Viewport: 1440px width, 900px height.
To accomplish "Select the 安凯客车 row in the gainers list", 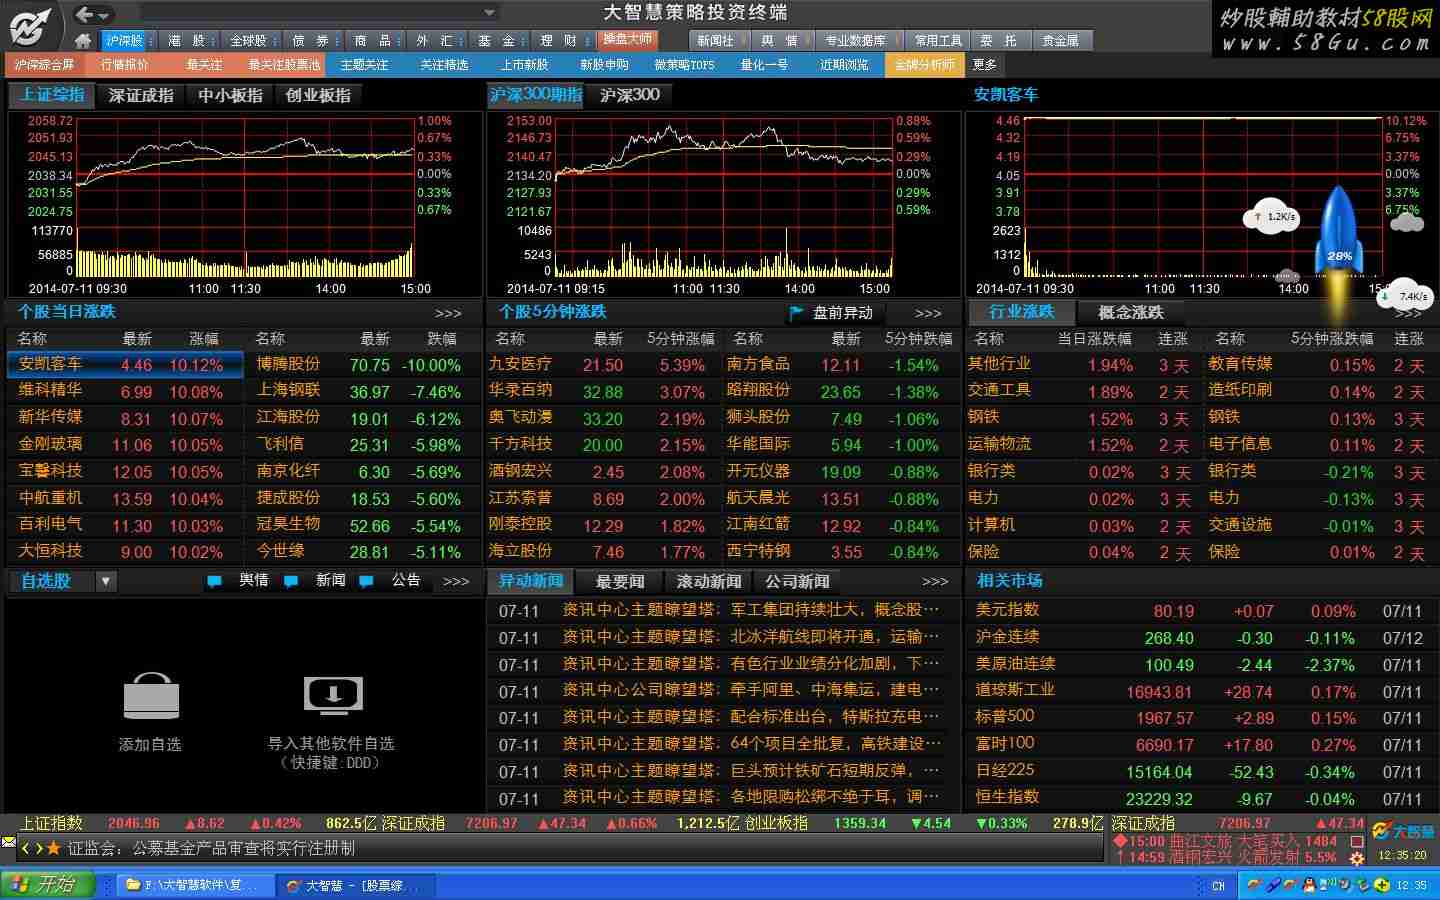I will coord(125,365).
